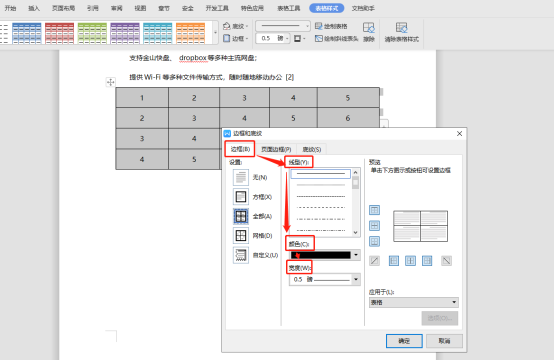Screen dimensions: 554x361
Task: Close the Borders and Shading dialog
Action: (x=459, y=134)
